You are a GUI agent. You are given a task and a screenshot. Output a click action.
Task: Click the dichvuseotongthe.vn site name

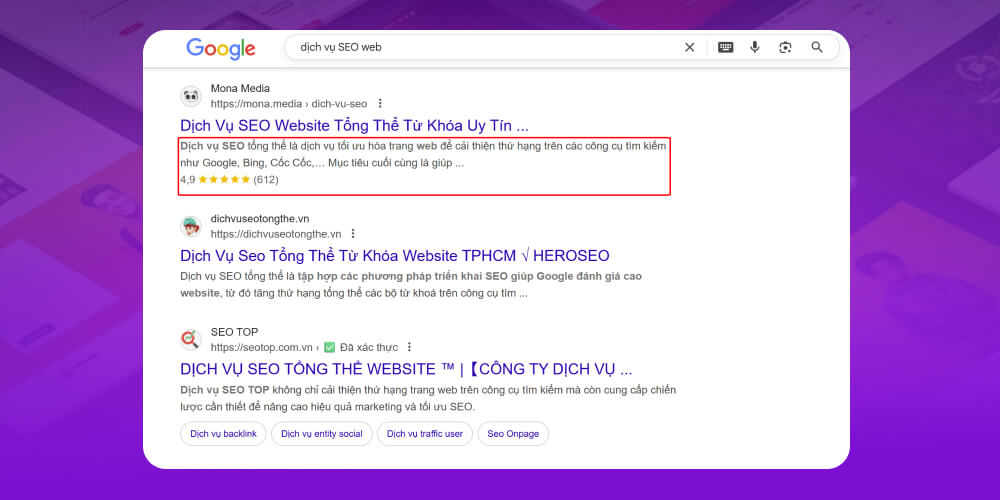pyautogui.click(x=260, y=219)
